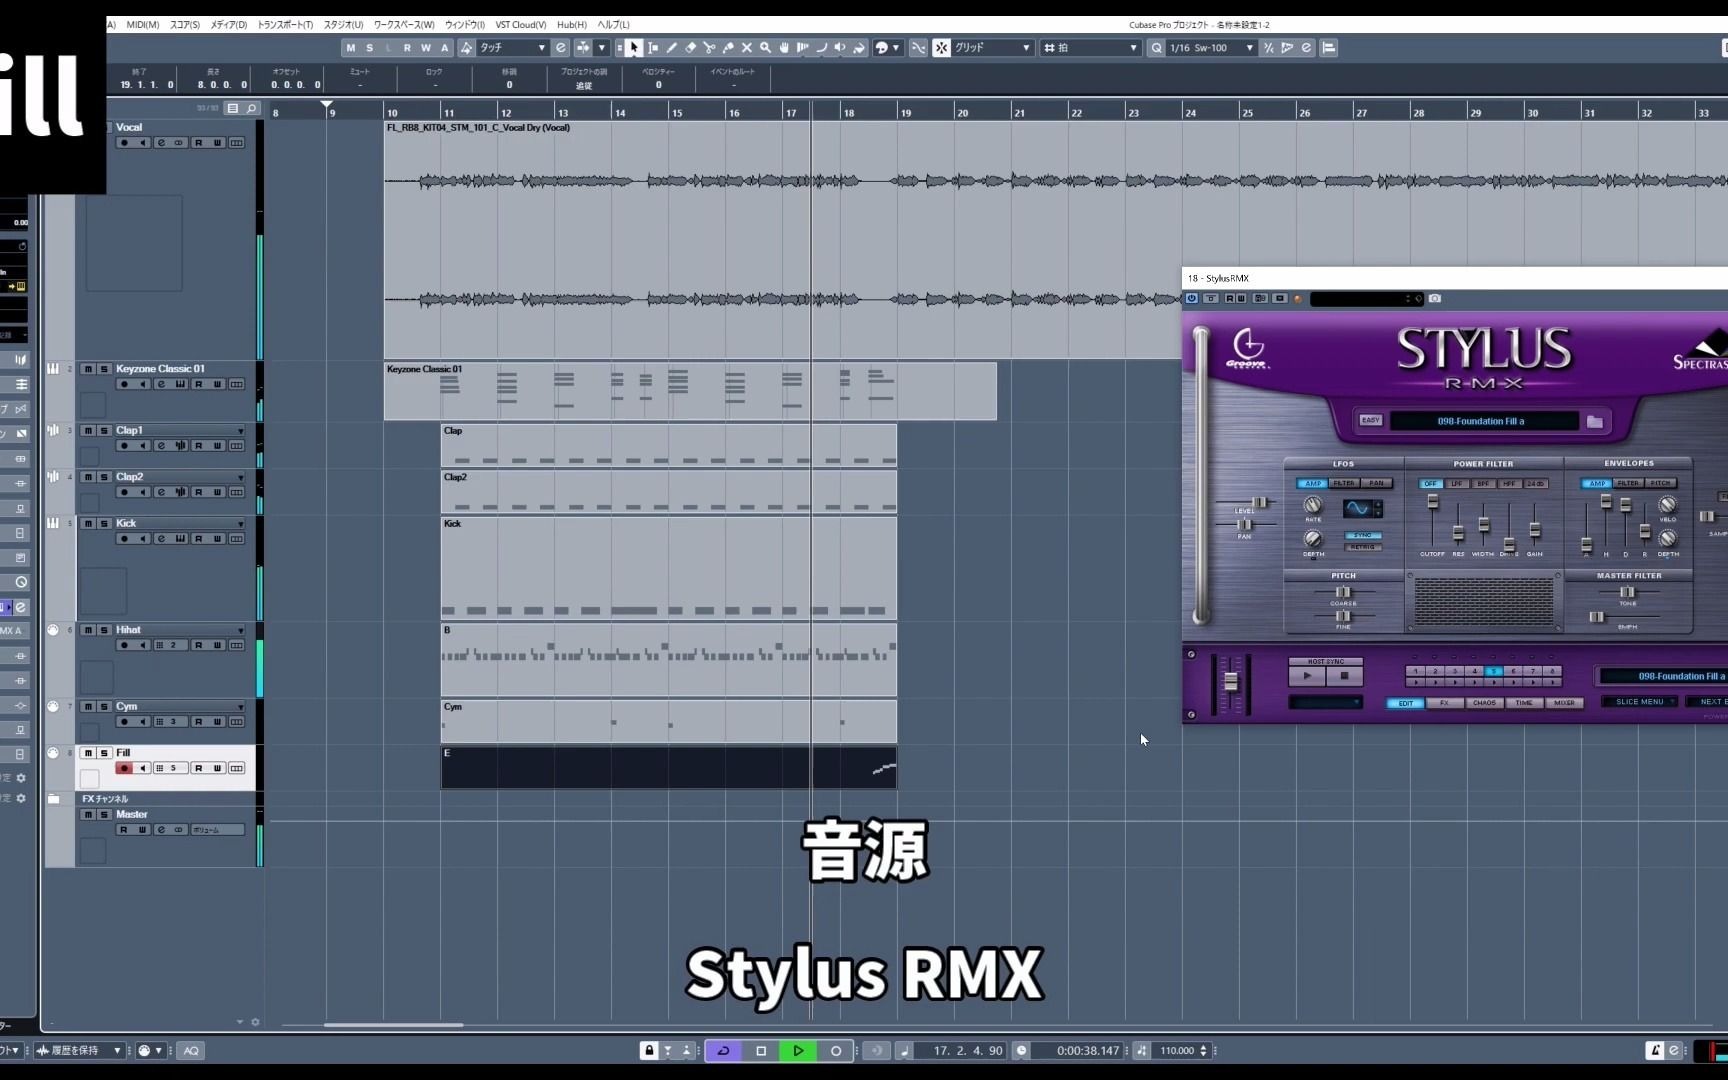Open automation mode タッチ dropdown

[x=513, y=47]
